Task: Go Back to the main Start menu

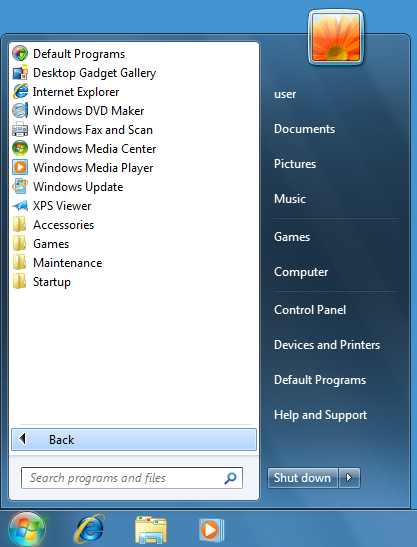Action: (x=134, y=440)
